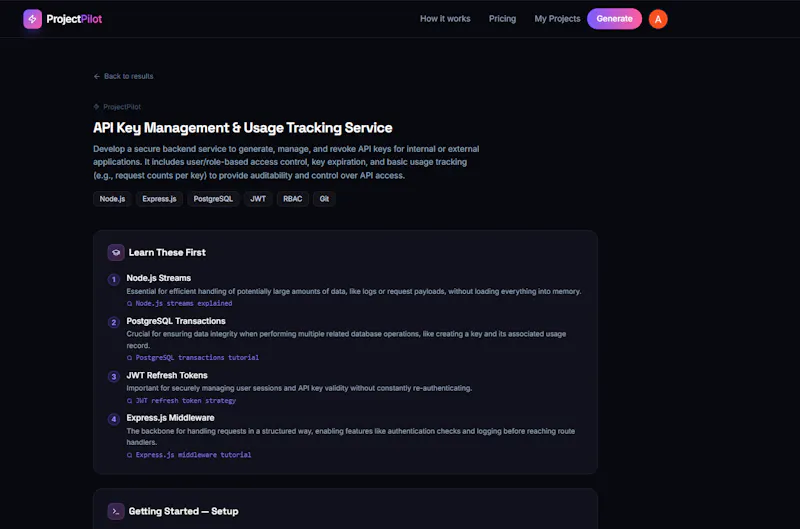Click the PostgreSQL Transactions topic title

176,321
